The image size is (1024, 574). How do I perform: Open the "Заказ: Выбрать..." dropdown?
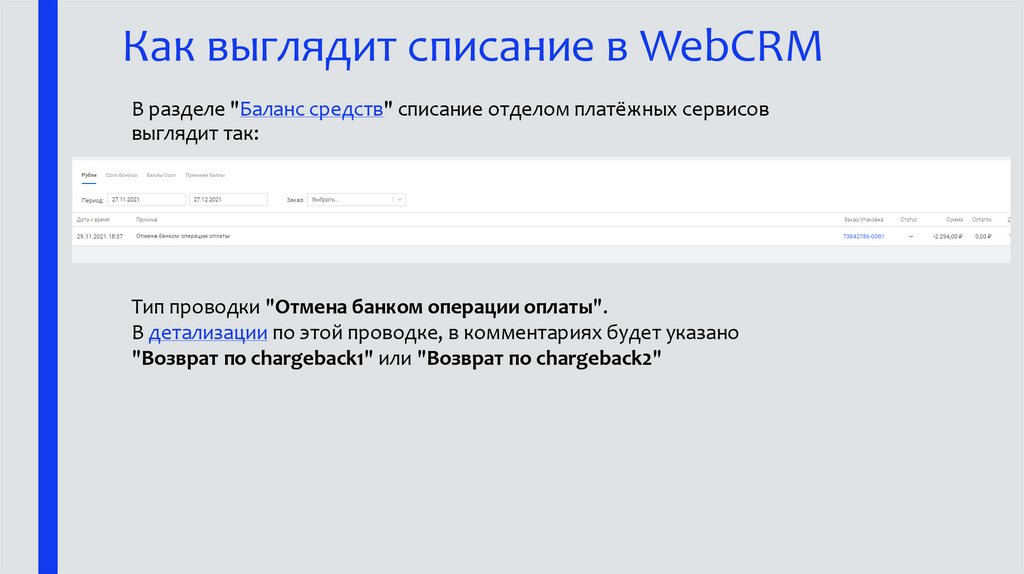click(357, 200)
